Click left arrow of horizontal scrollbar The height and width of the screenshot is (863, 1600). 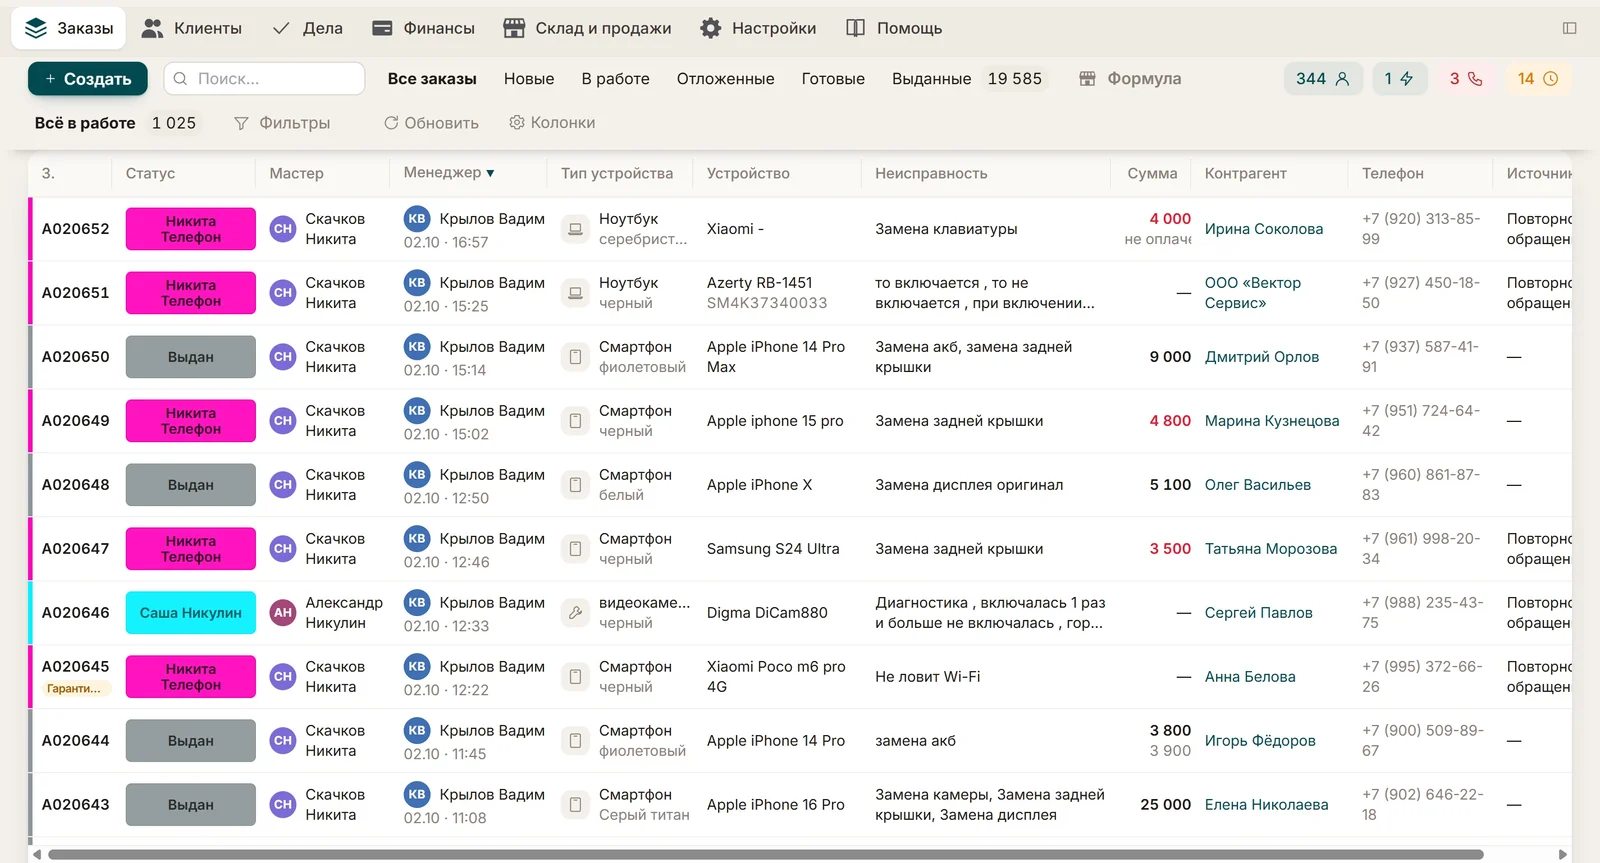(x=37, y=854)
